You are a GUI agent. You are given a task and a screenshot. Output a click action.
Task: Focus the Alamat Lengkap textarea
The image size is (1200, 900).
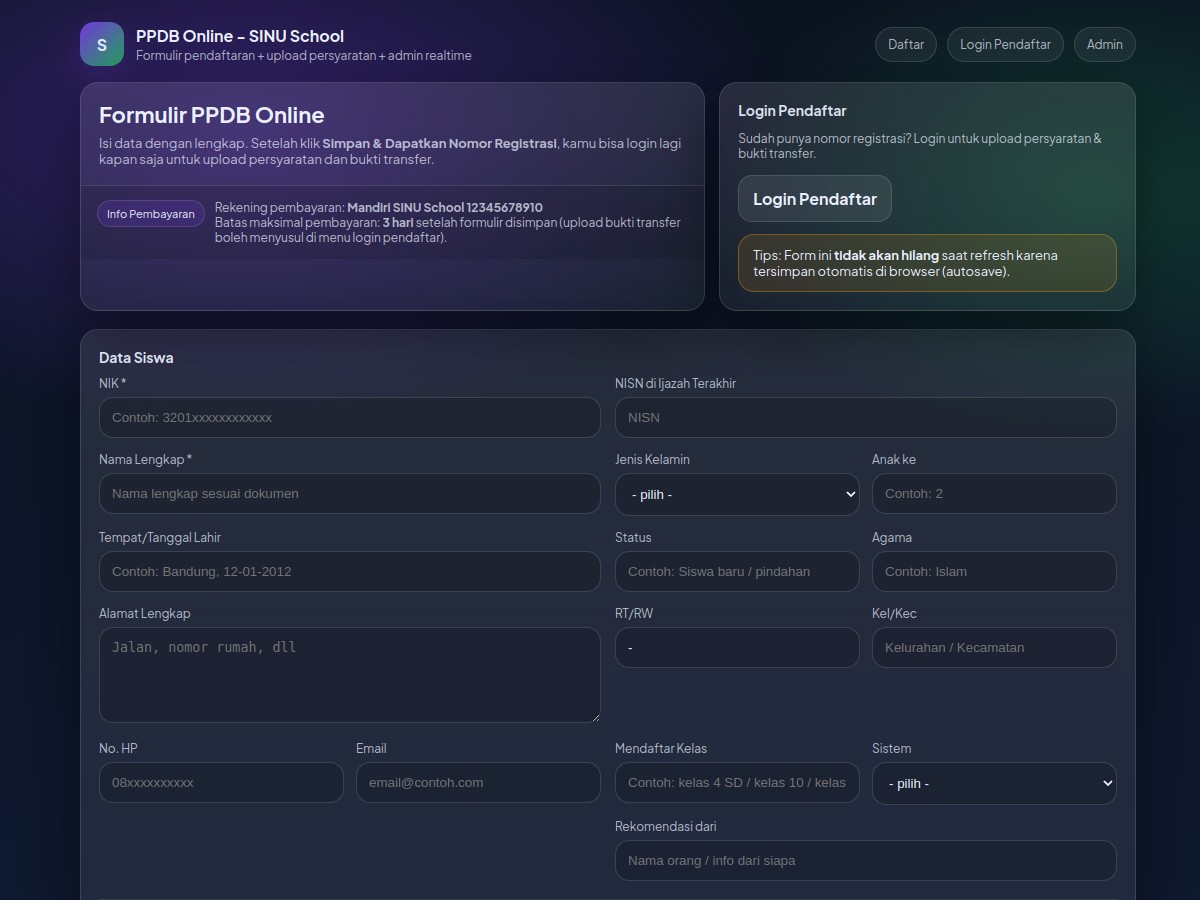(x=350, y=675)
